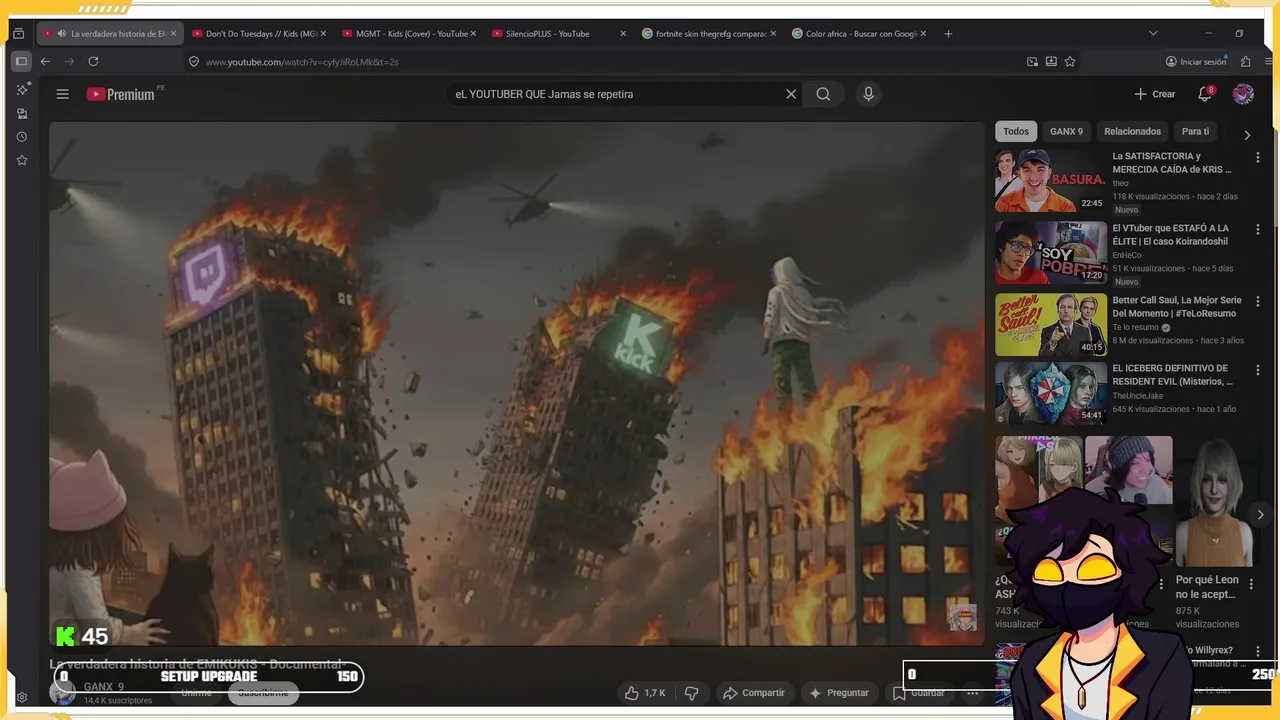Open the downloads icon in address bar
Viewport: 1280px width, 720px height.
point(1051,61)
